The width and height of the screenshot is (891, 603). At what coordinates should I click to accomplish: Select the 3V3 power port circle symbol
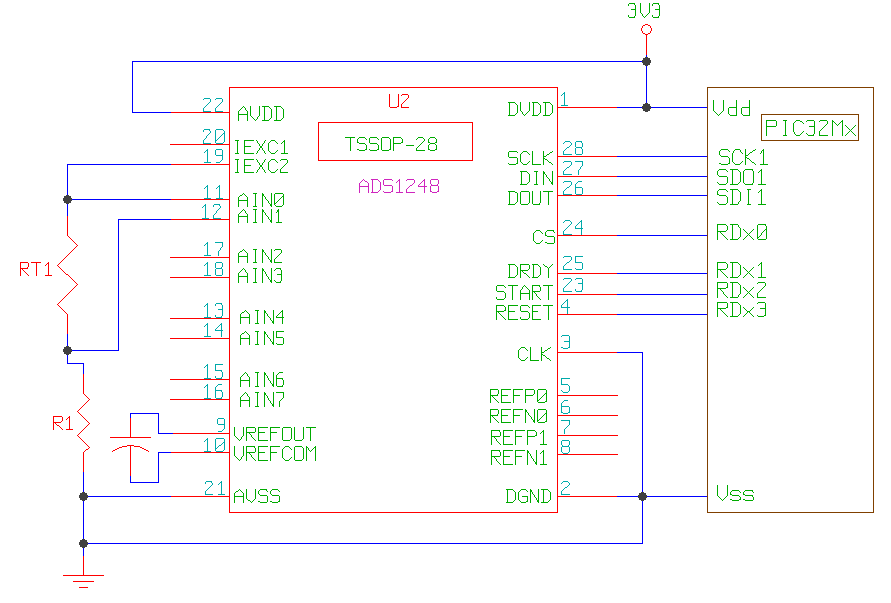tap(646, 30)
